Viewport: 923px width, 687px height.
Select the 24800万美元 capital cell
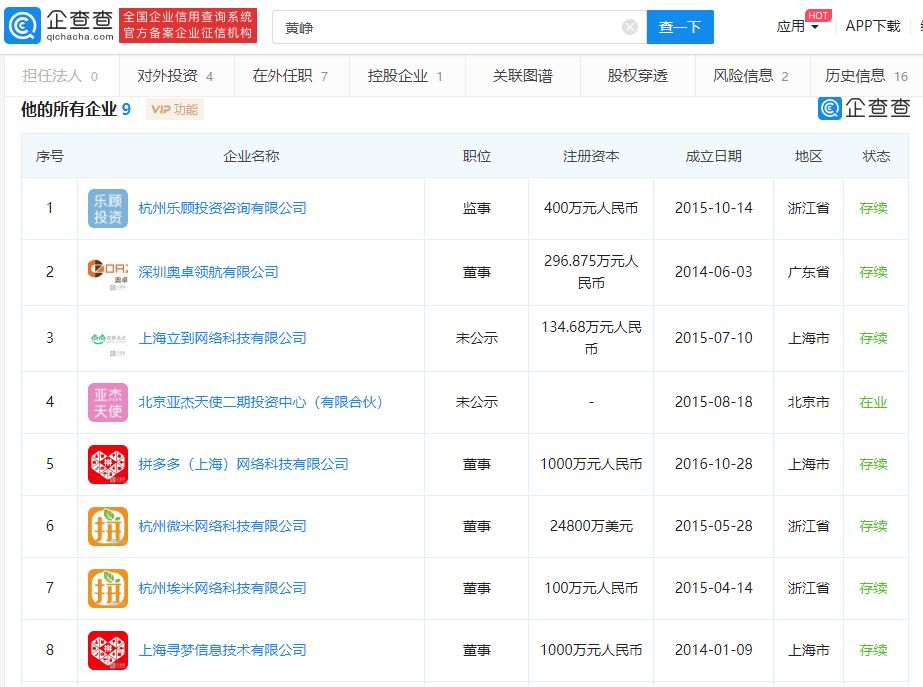(591, 526)
